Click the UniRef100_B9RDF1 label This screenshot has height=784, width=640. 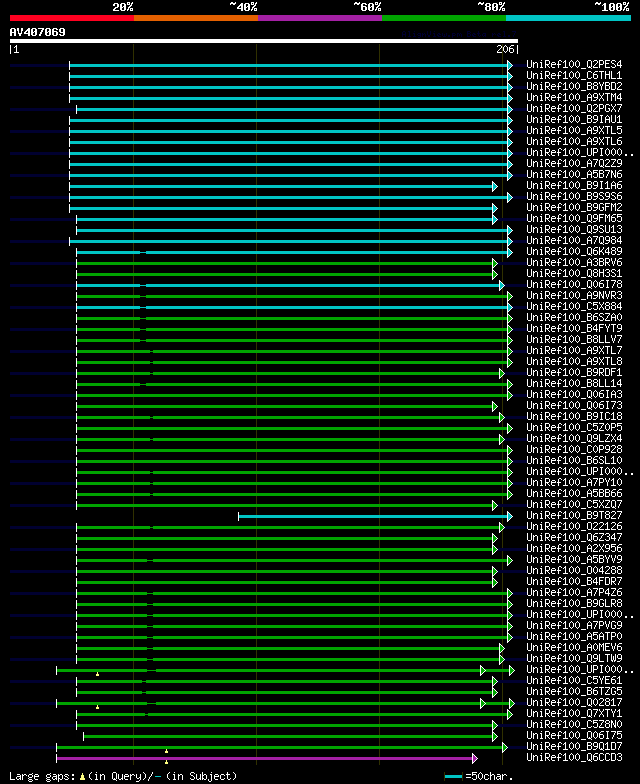pos(574,372)
